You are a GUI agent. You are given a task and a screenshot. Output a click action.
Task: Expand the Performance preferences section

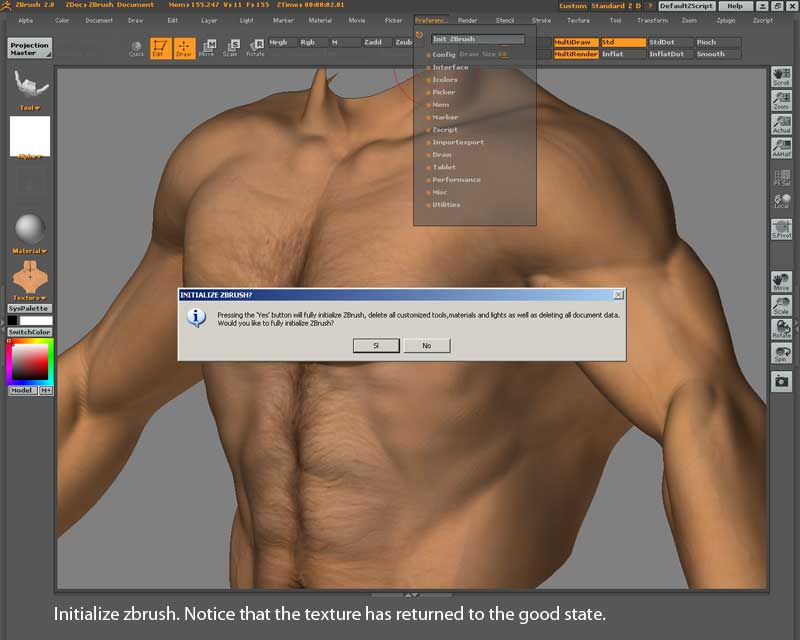tap(456, 180)
